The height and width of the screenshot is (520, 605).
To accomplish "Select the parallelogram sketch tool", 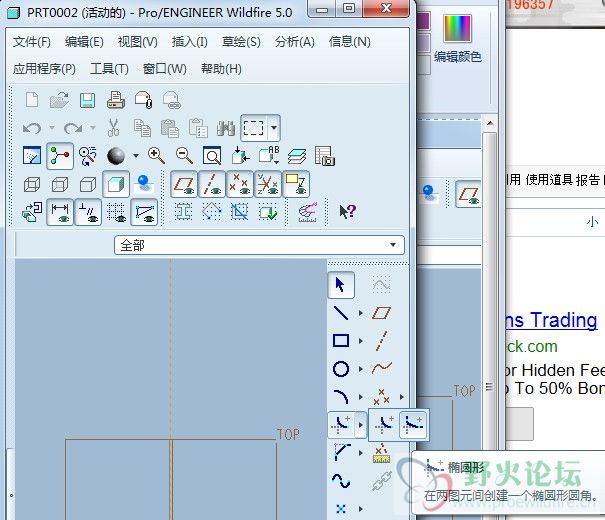I will click(382, 313).
